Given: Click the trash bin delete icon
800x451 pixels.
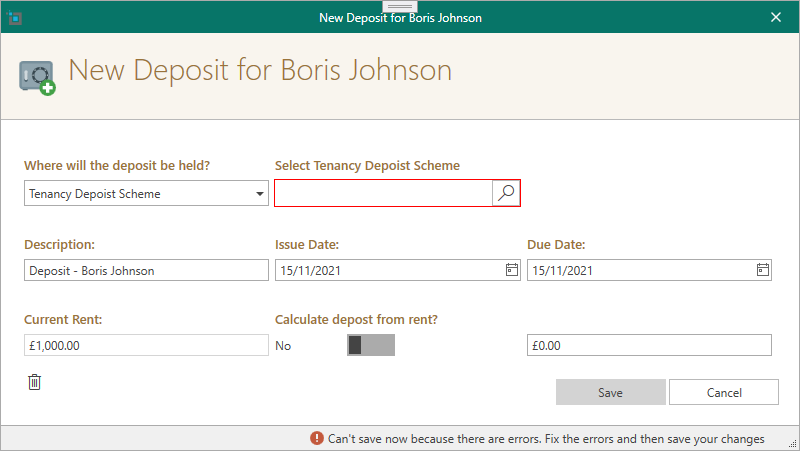Looking at the screenshot, I should point(34,382).
